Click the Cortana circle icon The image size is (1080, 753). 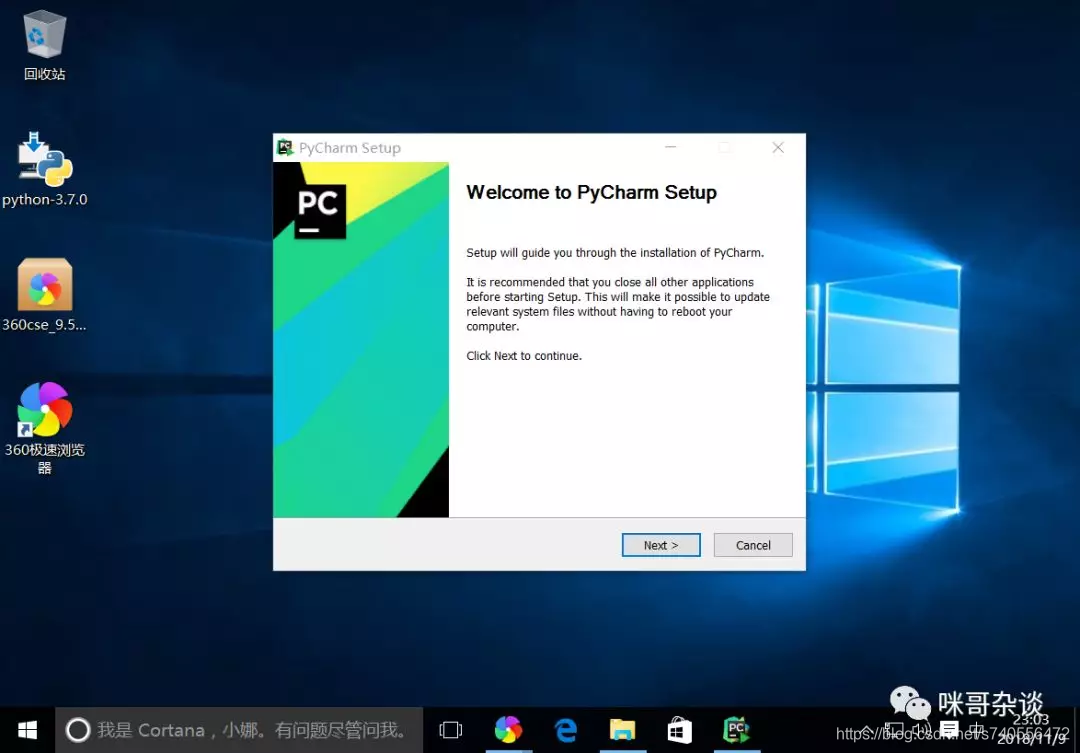[x=78, y=730]
